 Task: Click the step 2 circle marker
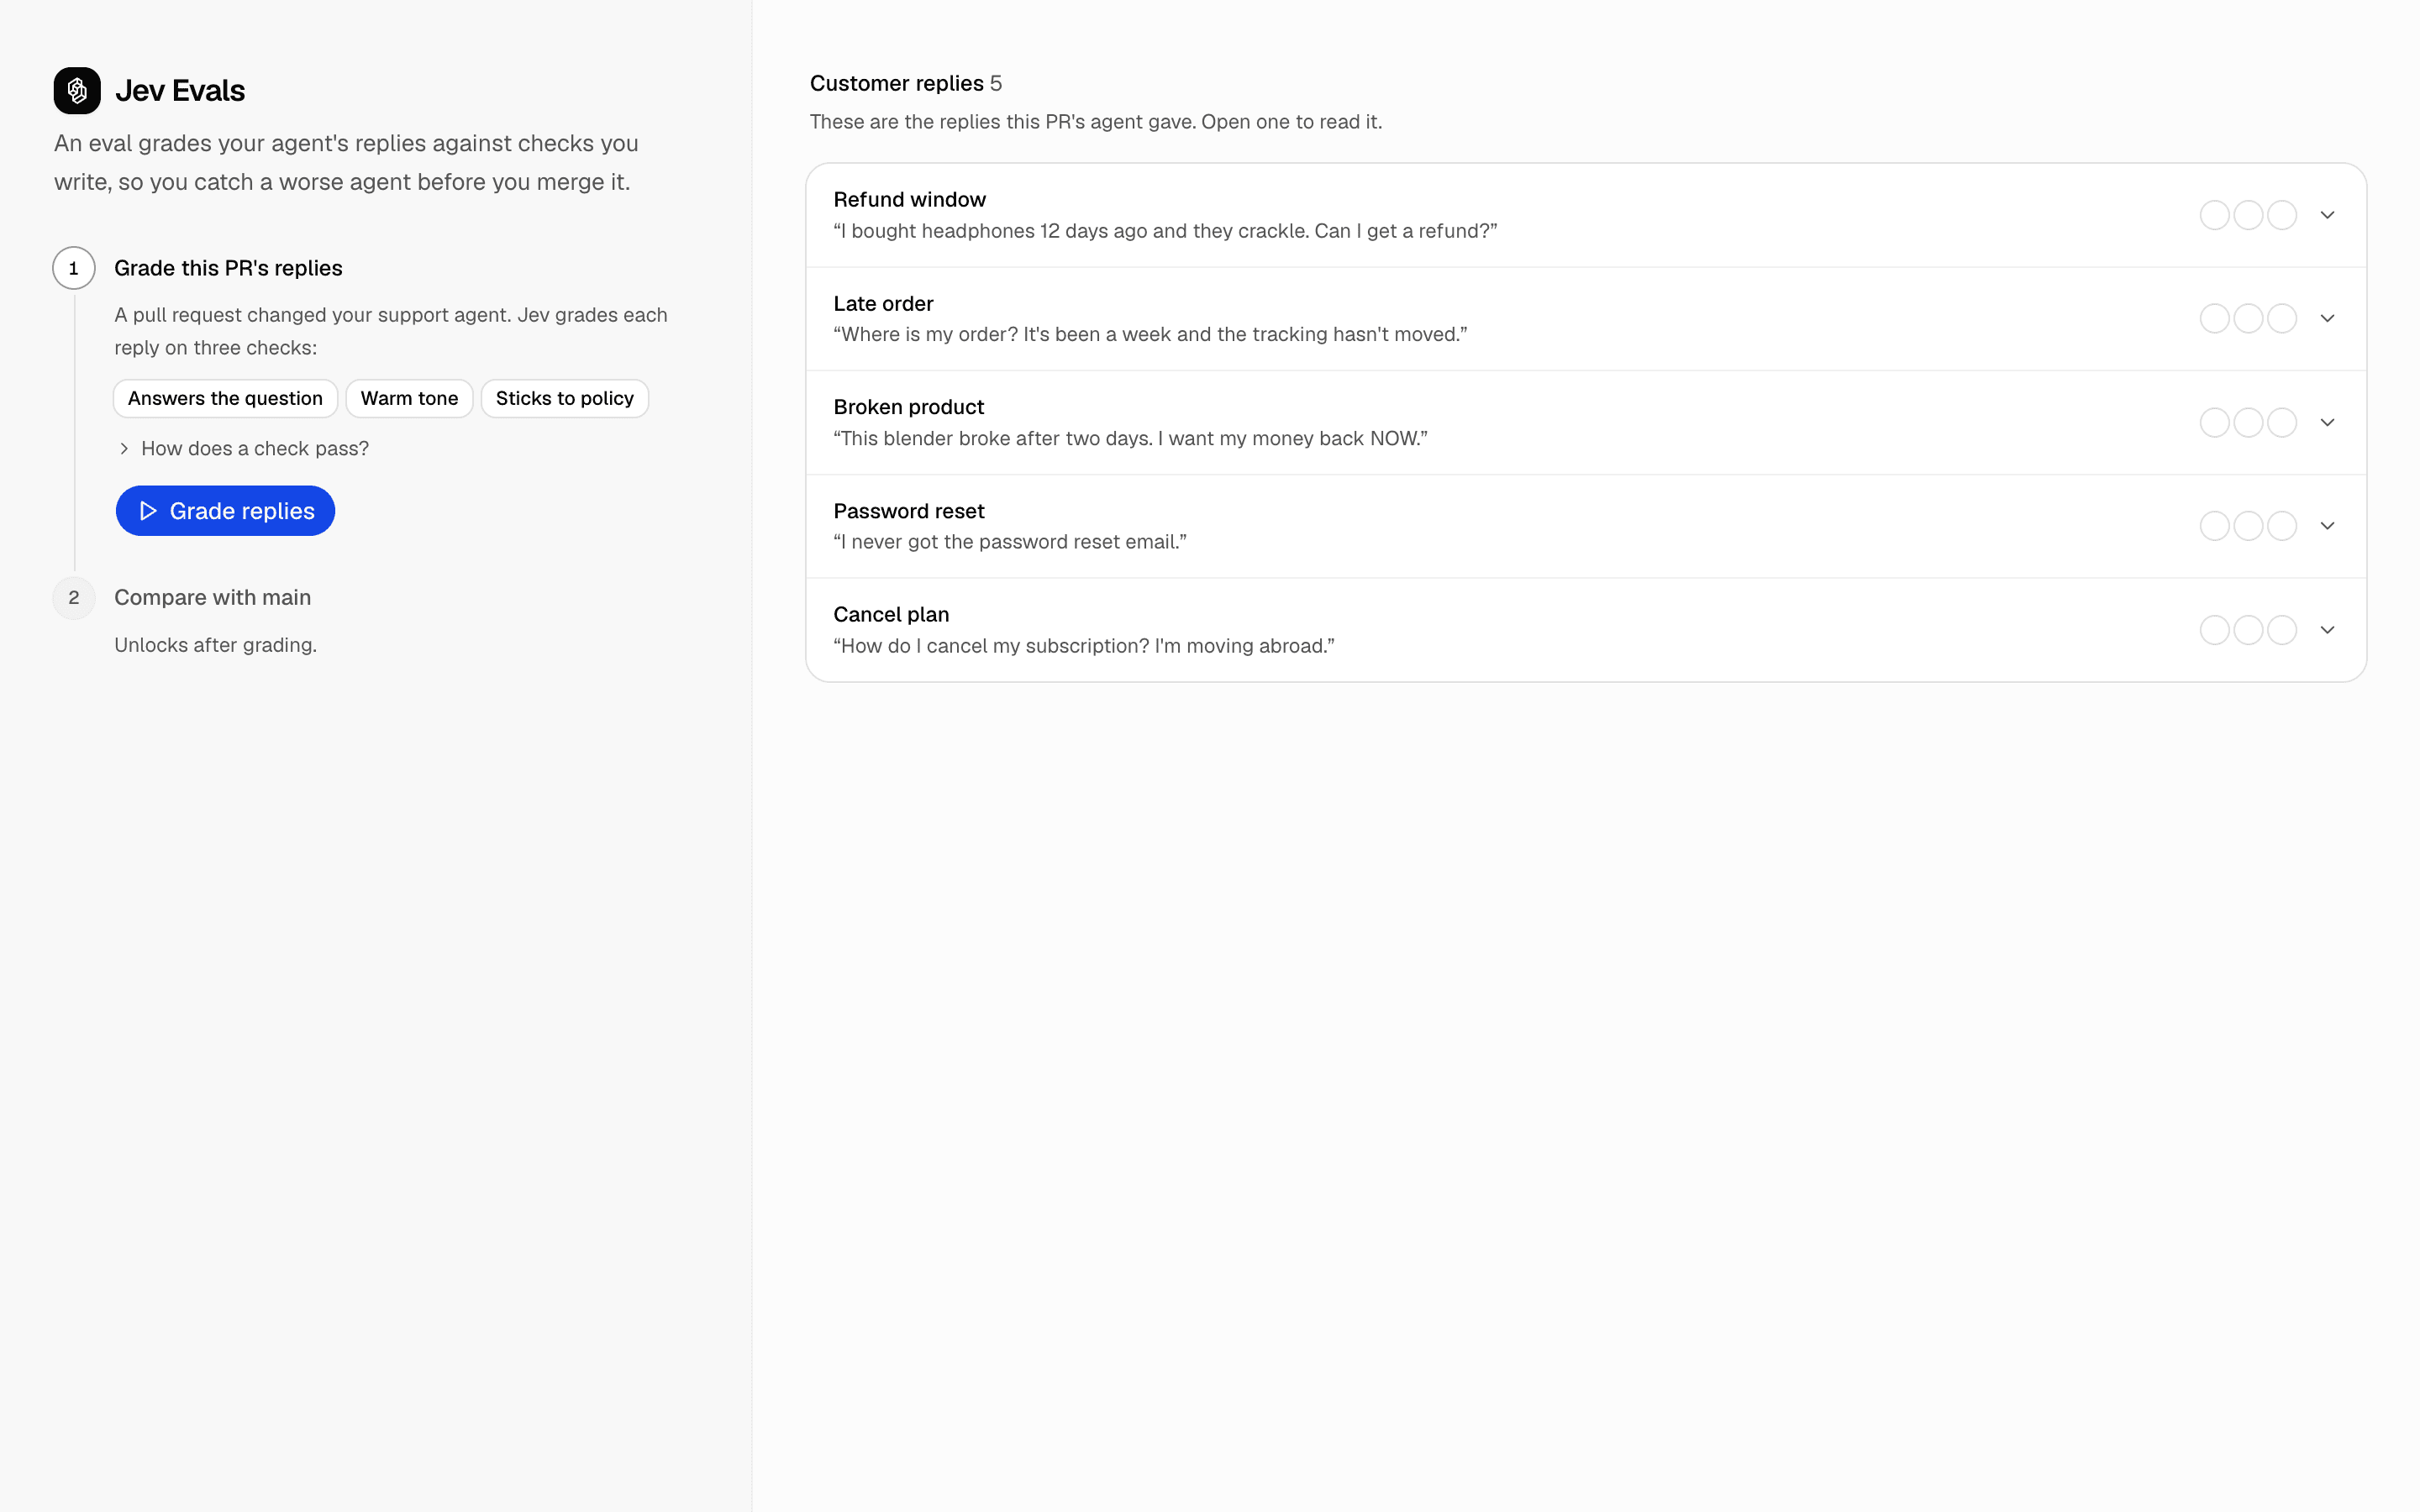point(74,598)
